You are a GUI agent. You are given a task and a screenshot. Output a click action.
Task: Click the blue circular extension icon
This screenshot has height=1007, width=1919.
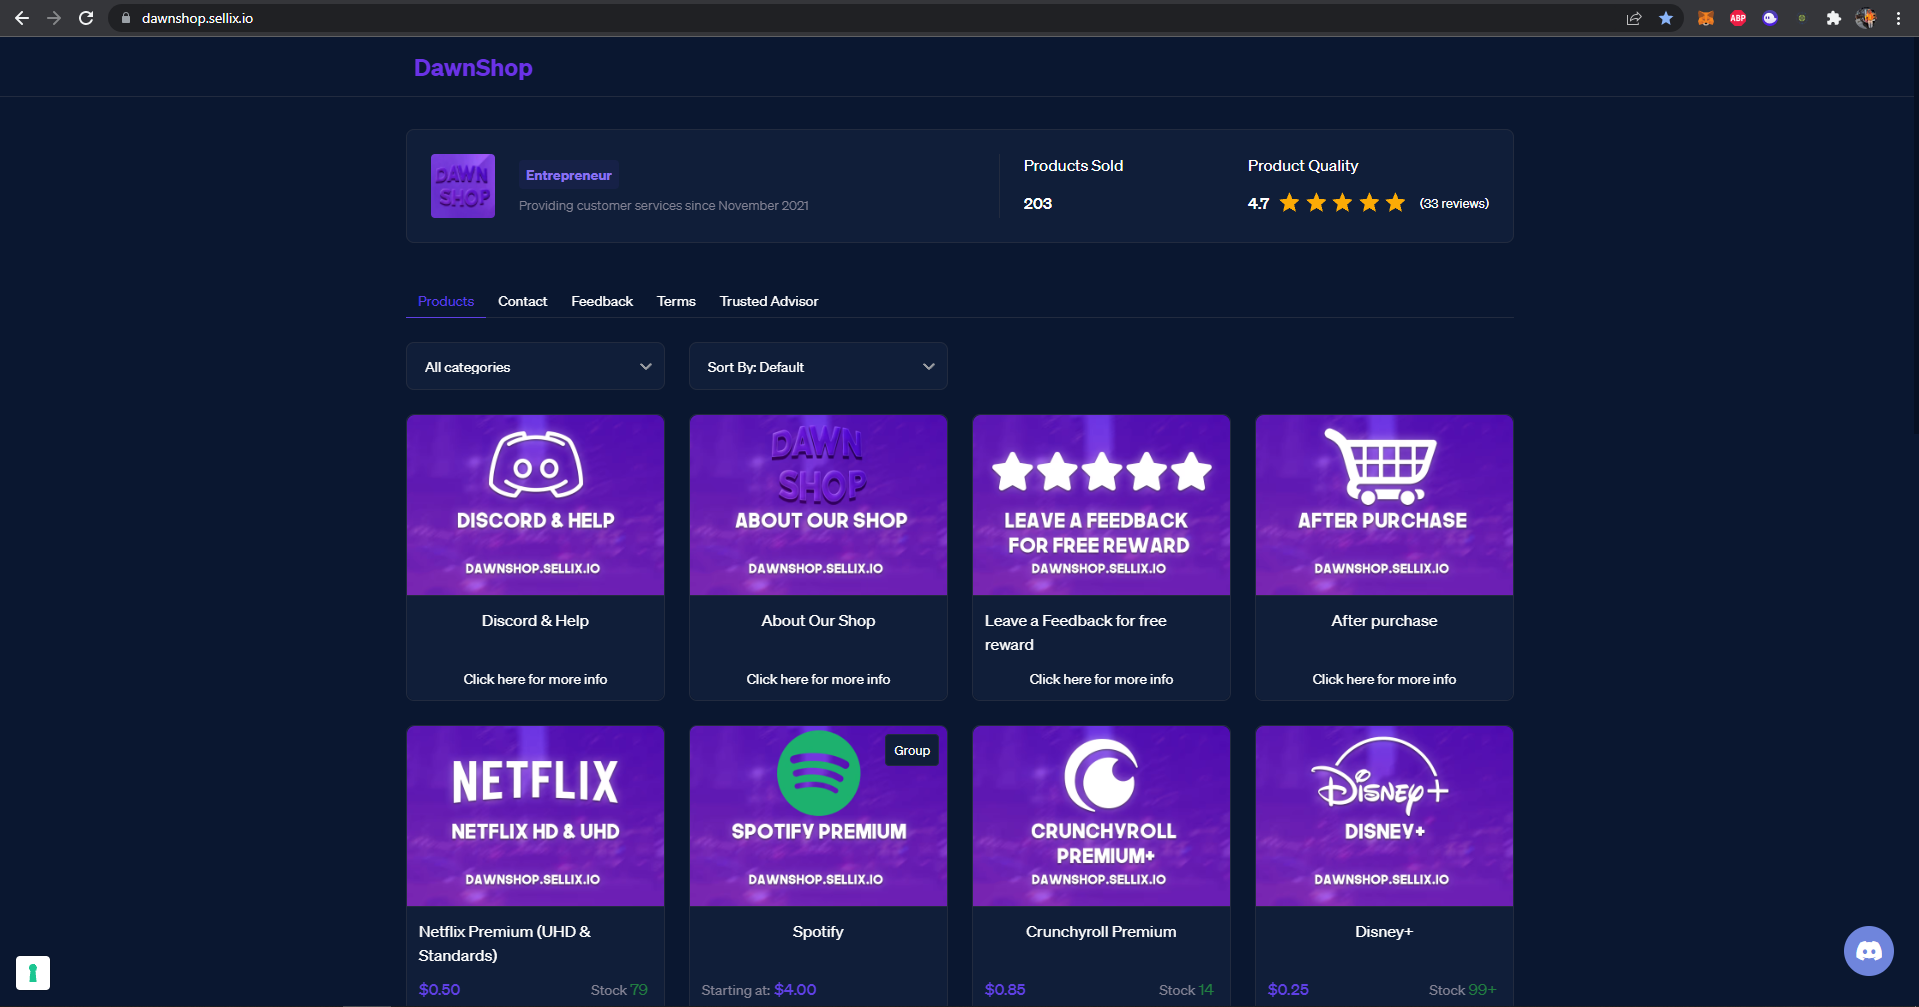pyautogui.click(x=1770, y=18)
